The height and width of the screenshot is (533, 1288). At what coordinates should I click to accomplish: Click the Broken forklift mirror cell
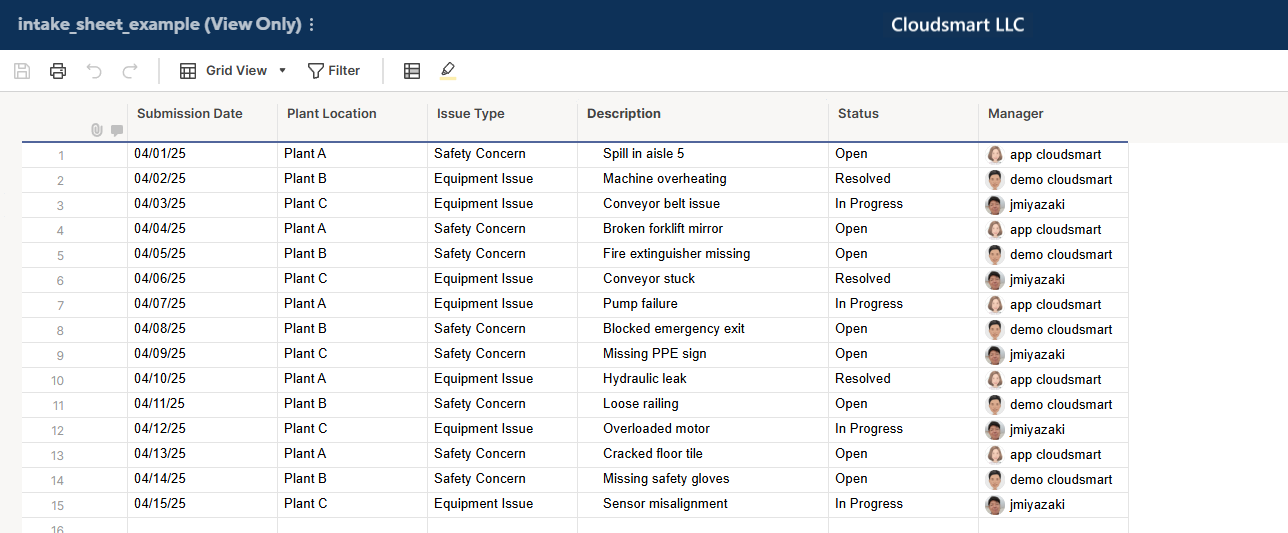click(x=703, y=229)
